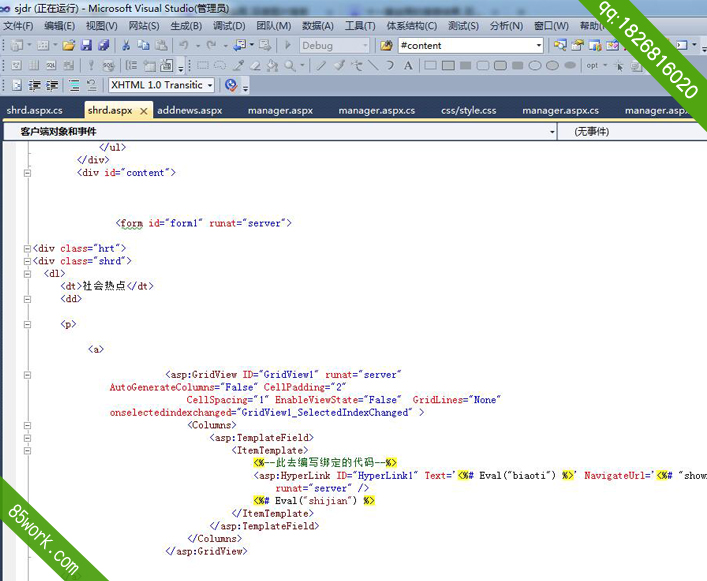707x581 pixels.
Task: Click the Increase Indent icon
Action: 52,85
